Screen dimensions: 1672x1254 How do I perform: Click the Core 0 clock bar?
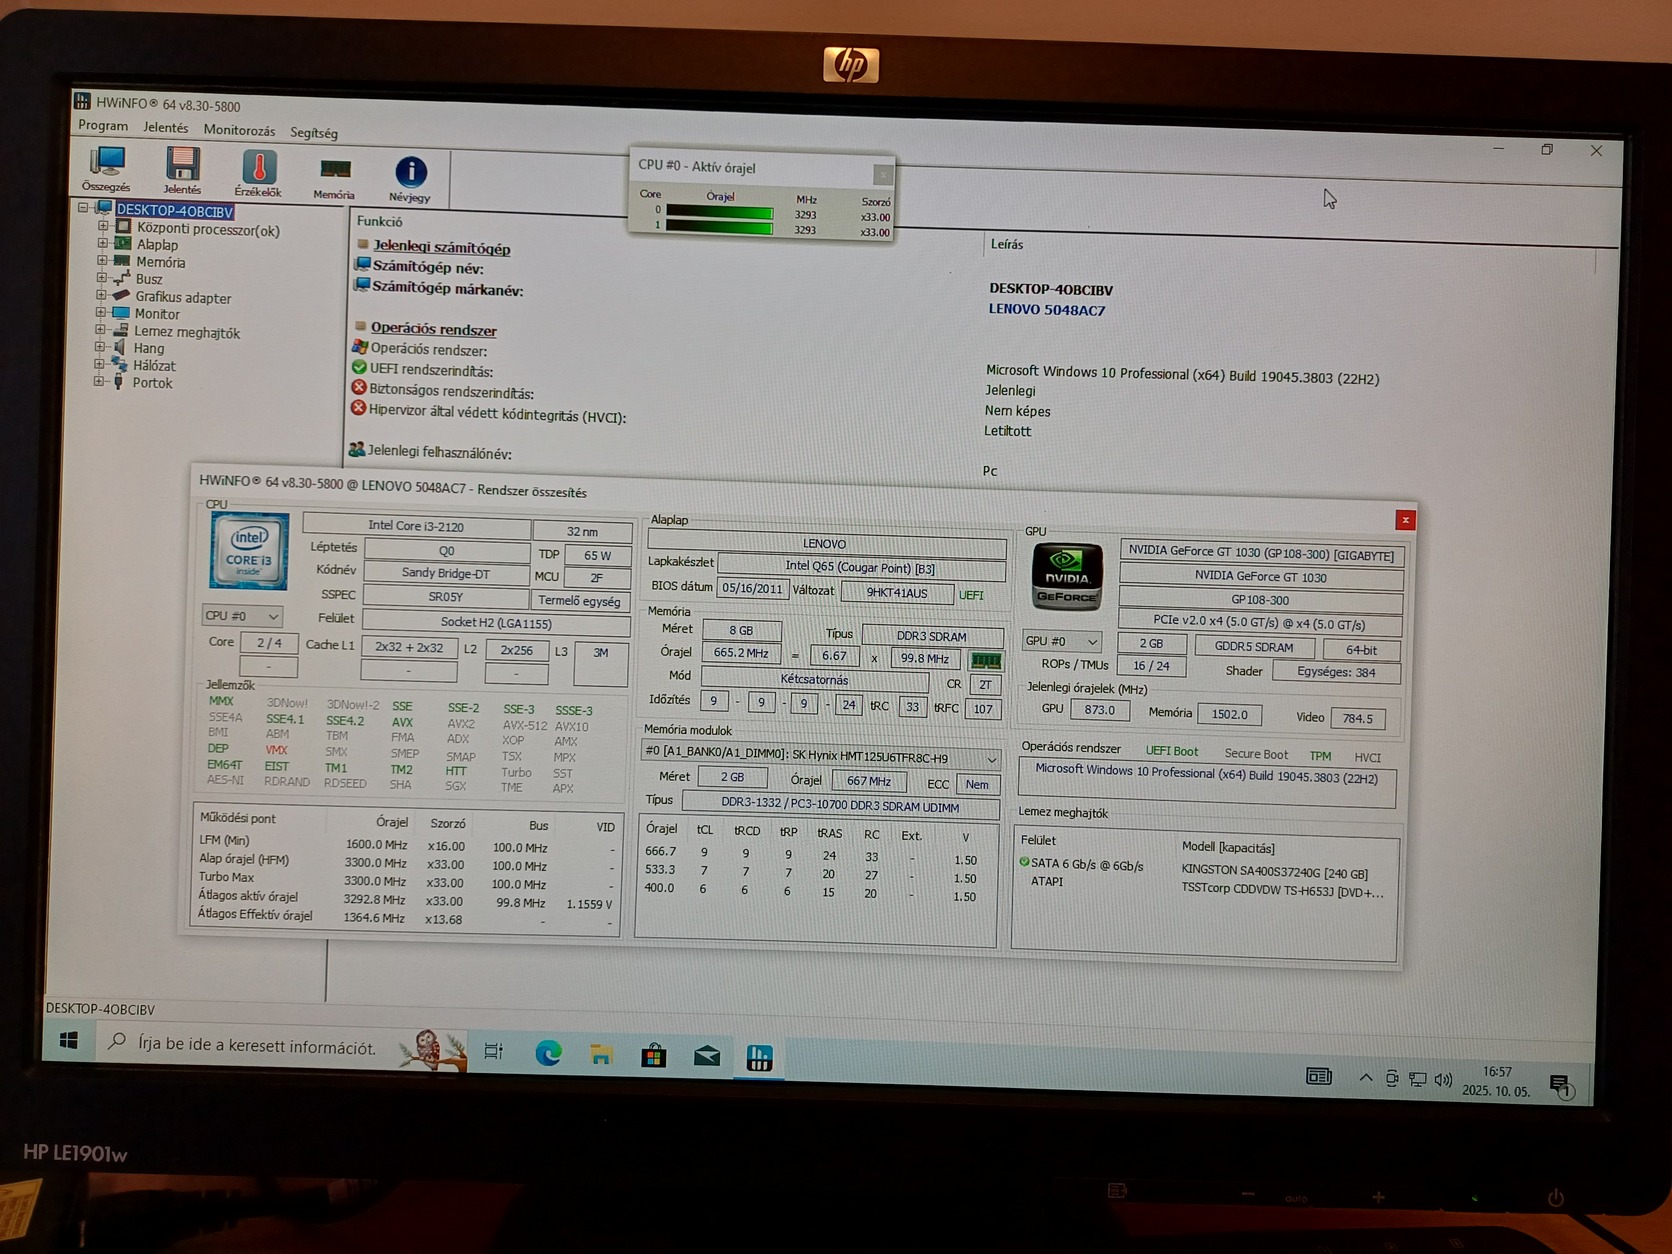[720, 212]
